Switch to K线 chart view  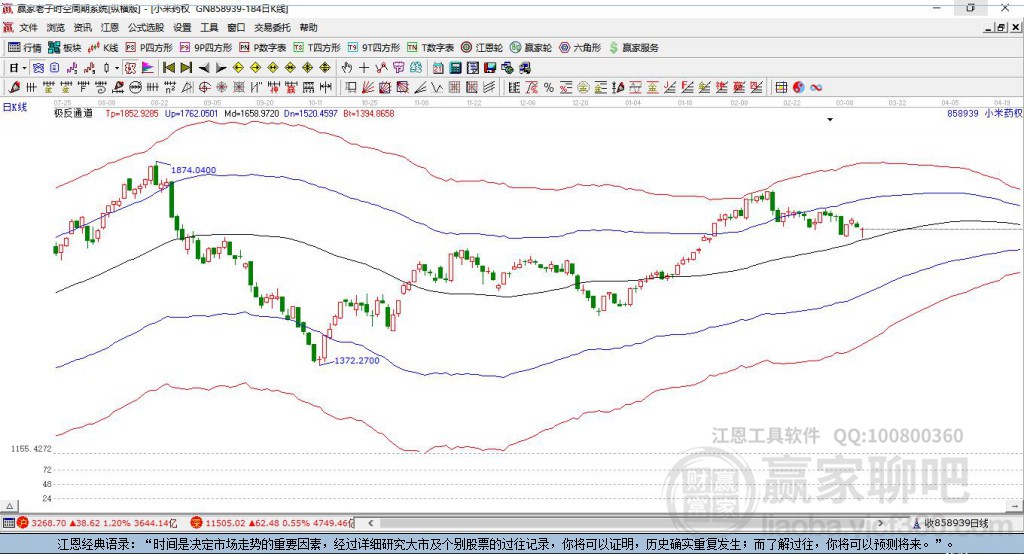point(103,48)
